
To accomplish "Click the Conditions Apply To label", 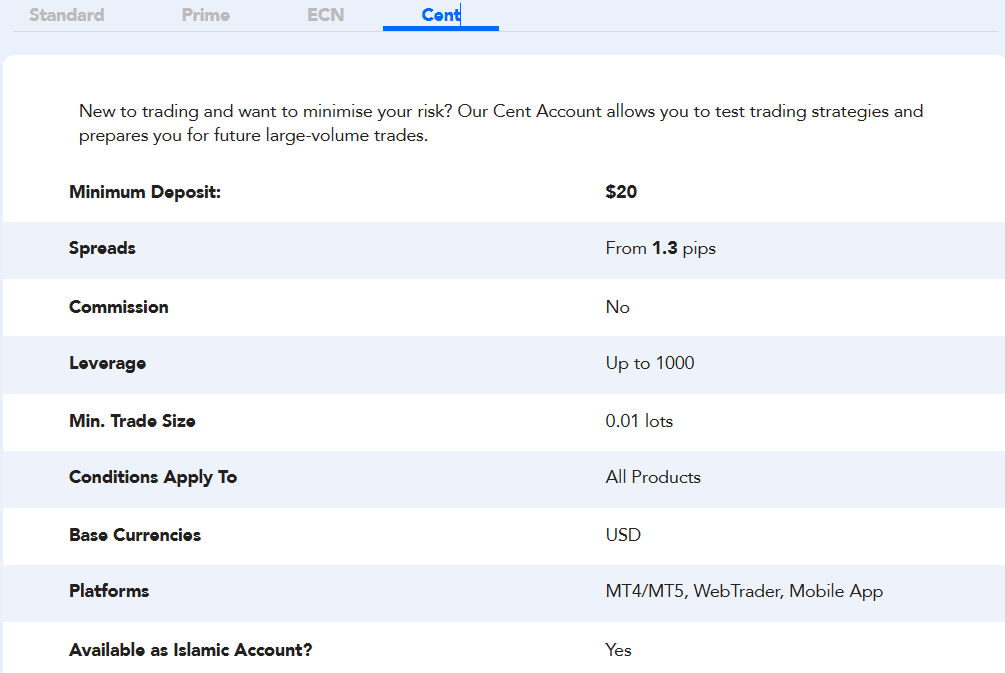I will pyautogui.click(x=153, y=478).
